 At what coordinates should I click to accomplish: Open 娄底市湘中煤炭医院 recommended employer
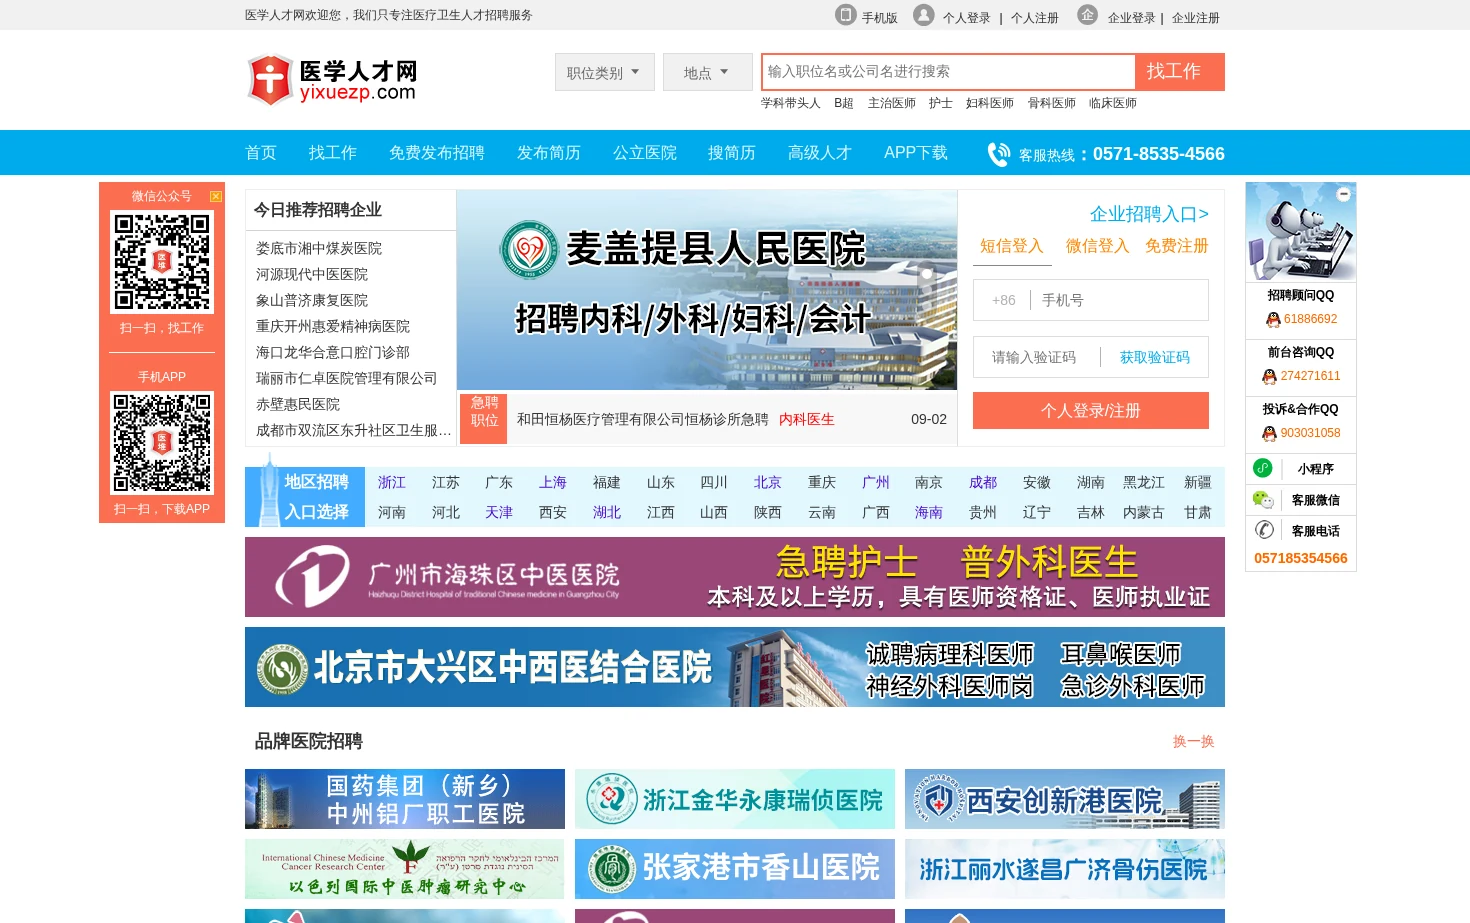click(319, 248)
